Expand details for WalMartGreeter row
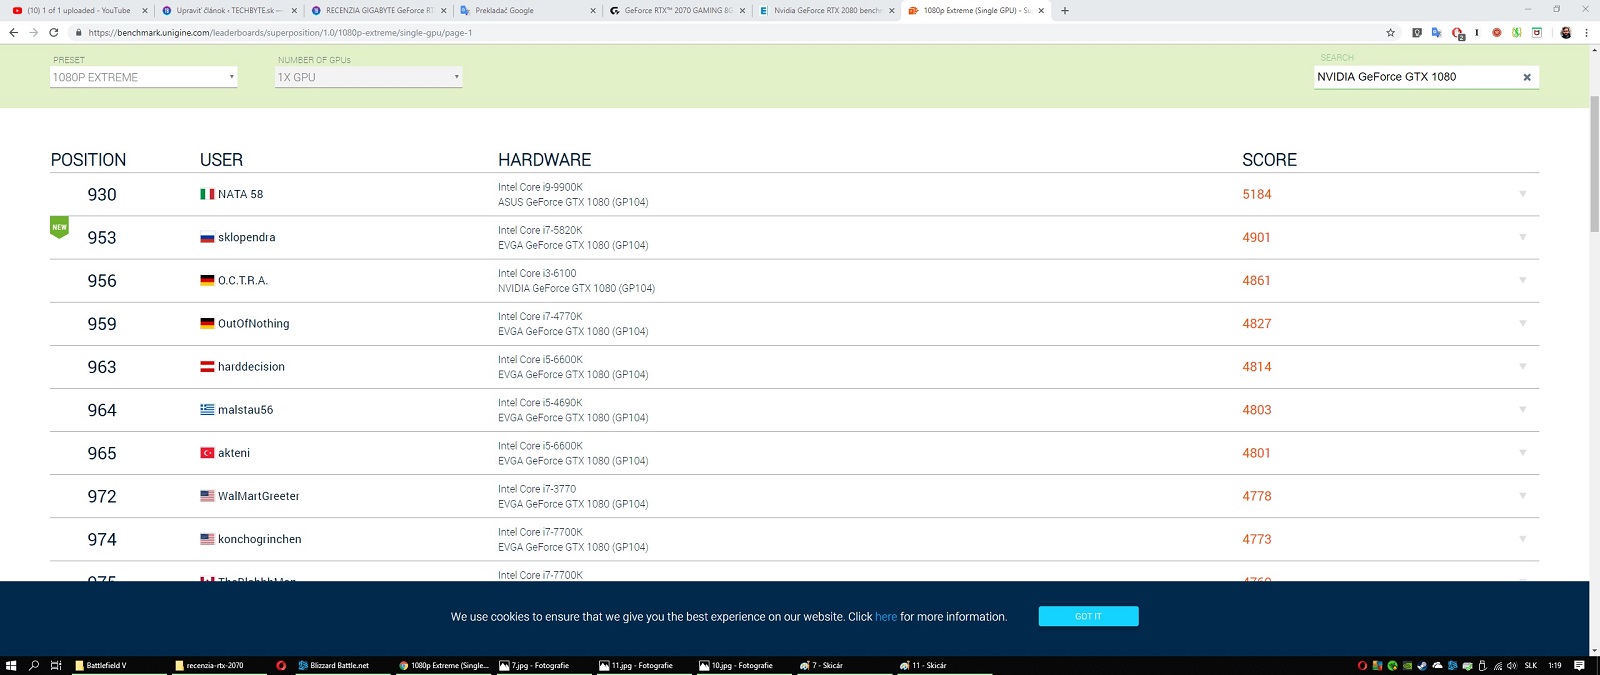1600x675 pixels. pyautogui.click(x=1522, y=495)
